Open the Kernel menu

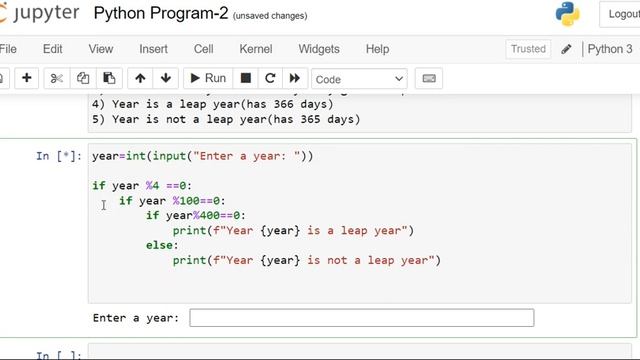[256, 49]
